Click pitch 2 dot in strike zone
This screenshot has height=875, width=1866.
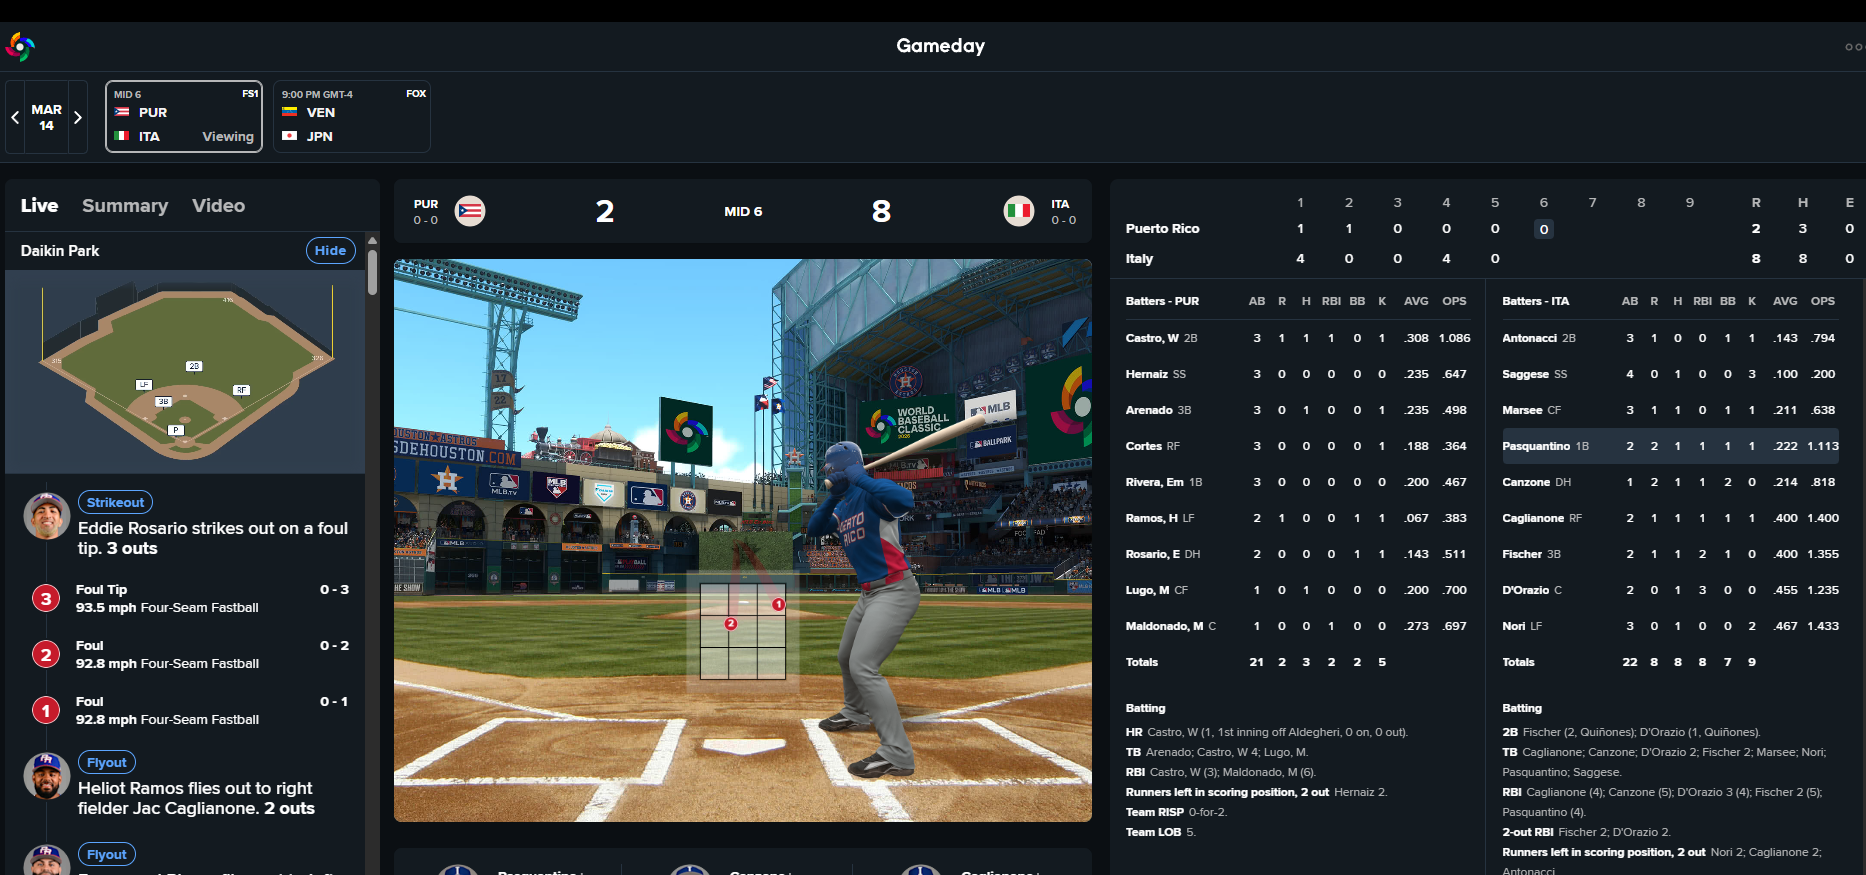(x=730, y=624)
